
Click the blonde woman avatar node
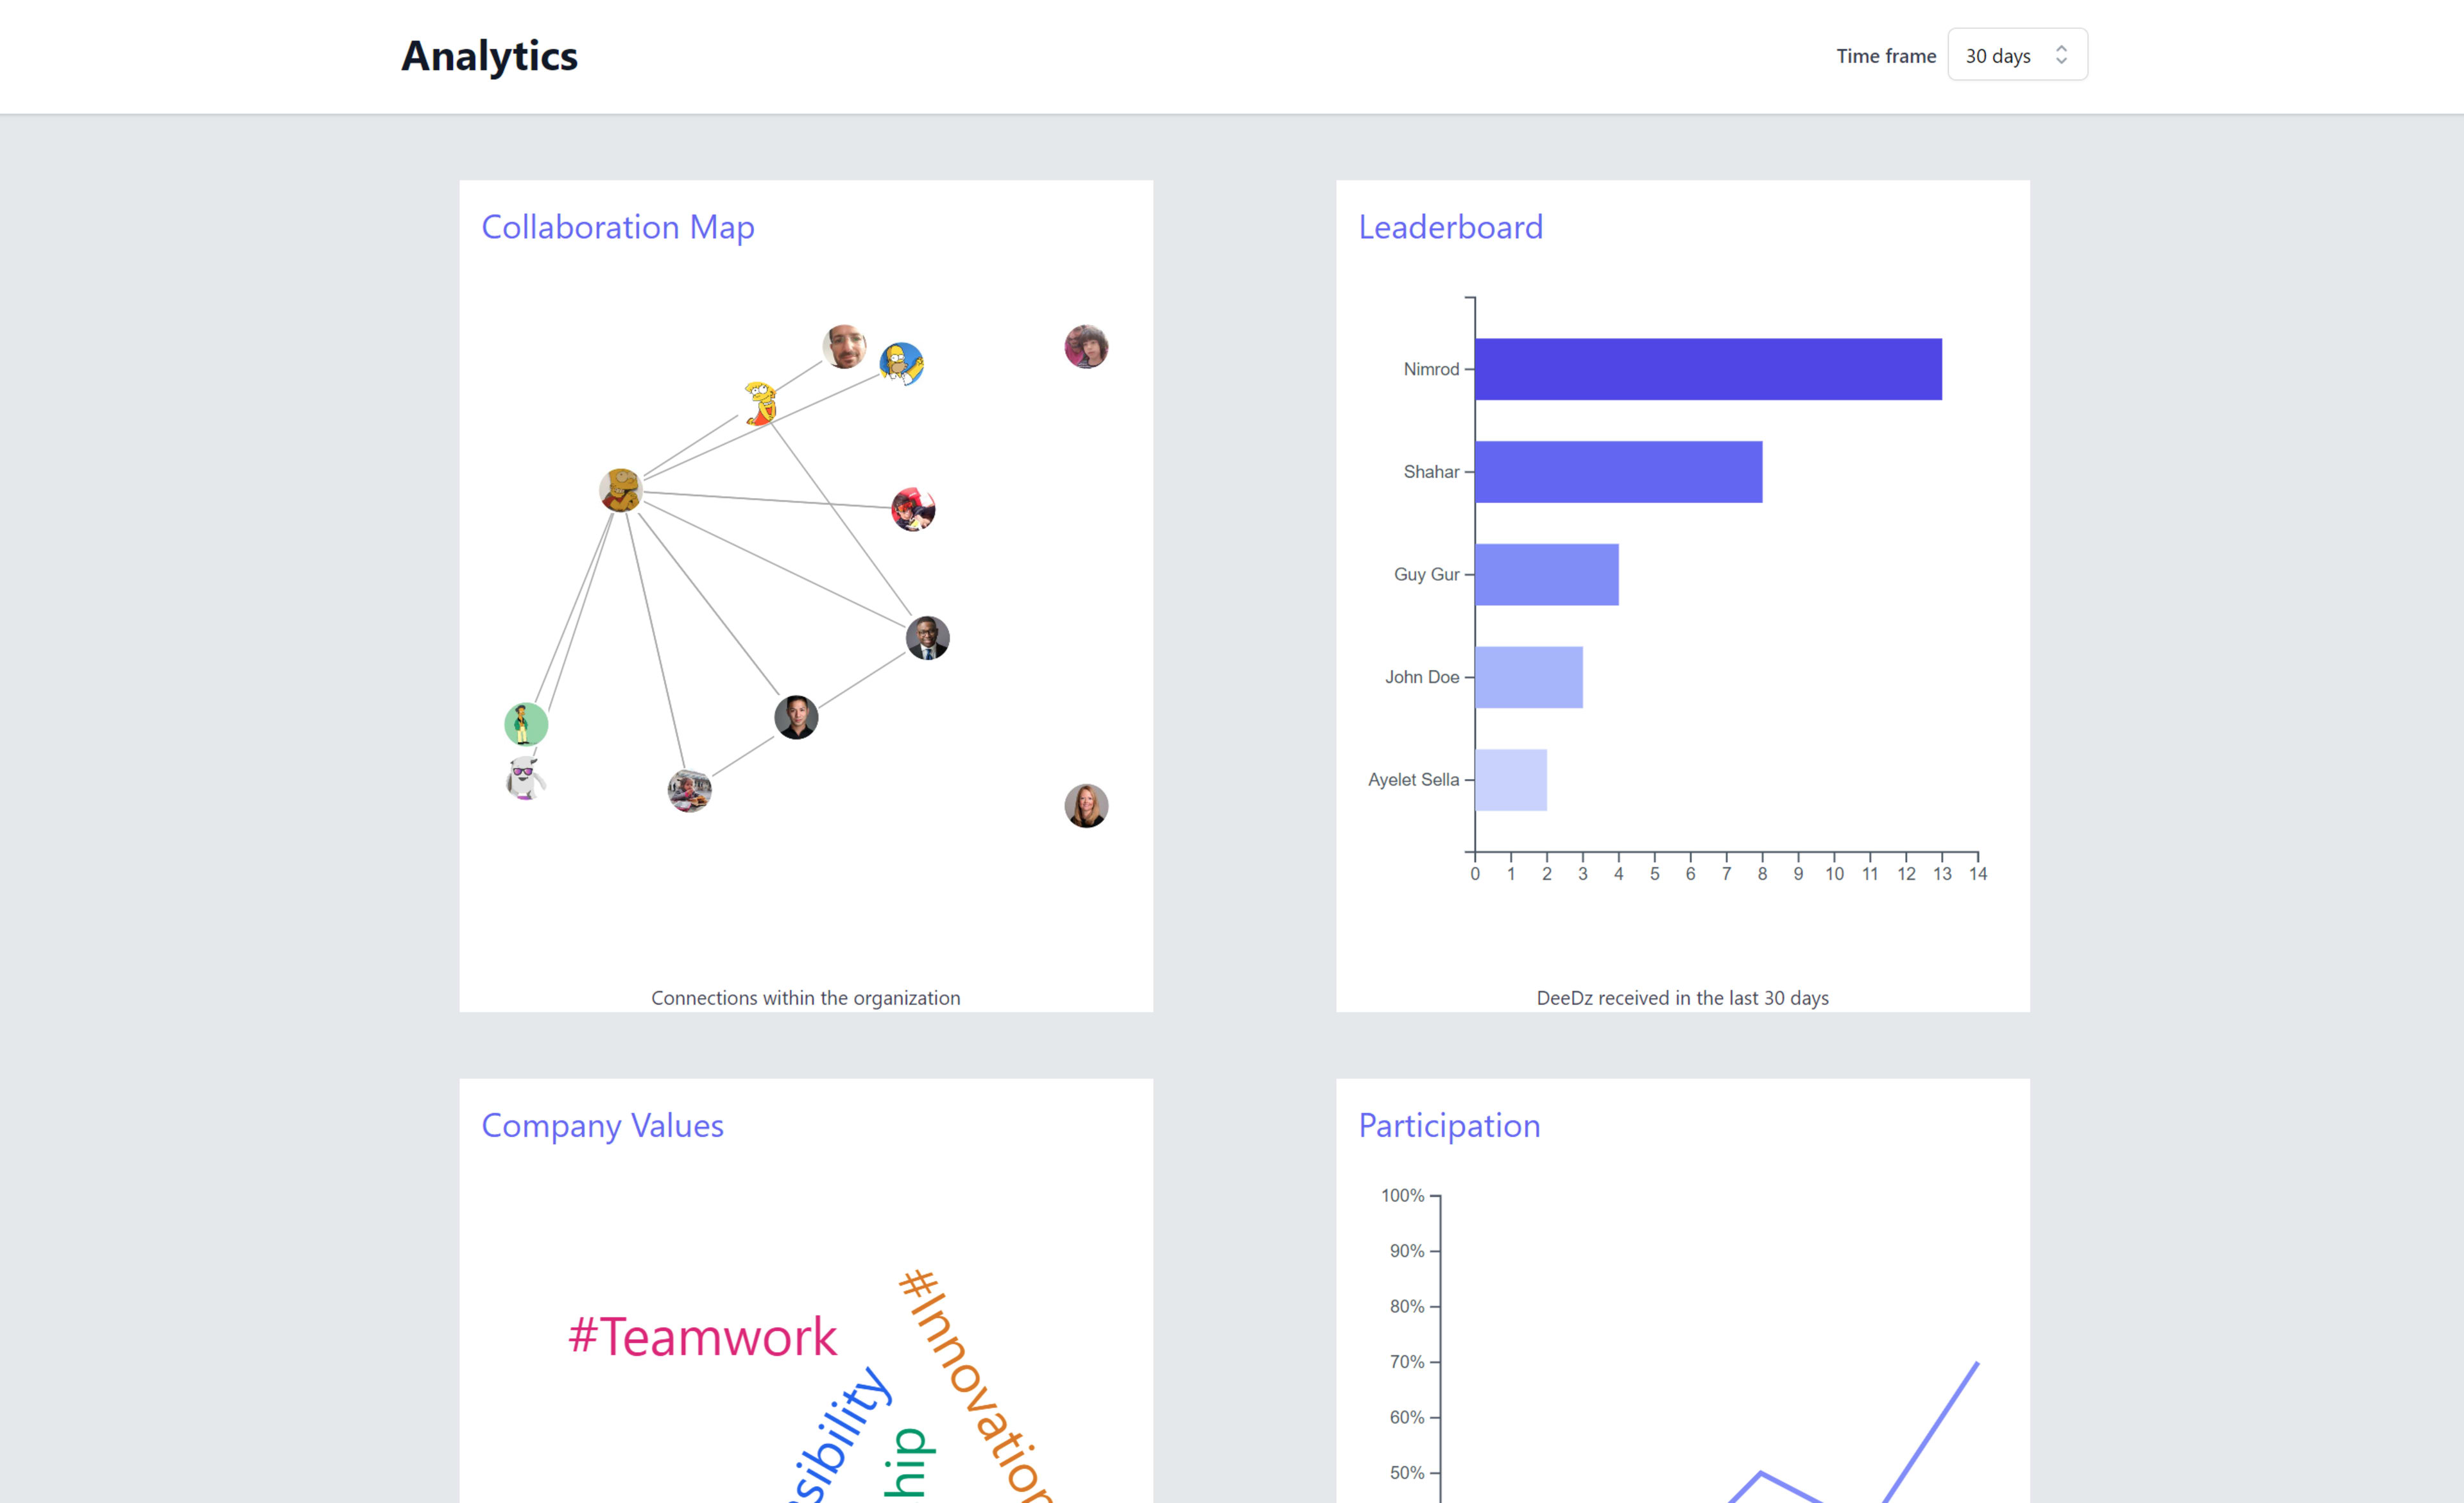click(x=1086, y=806)
